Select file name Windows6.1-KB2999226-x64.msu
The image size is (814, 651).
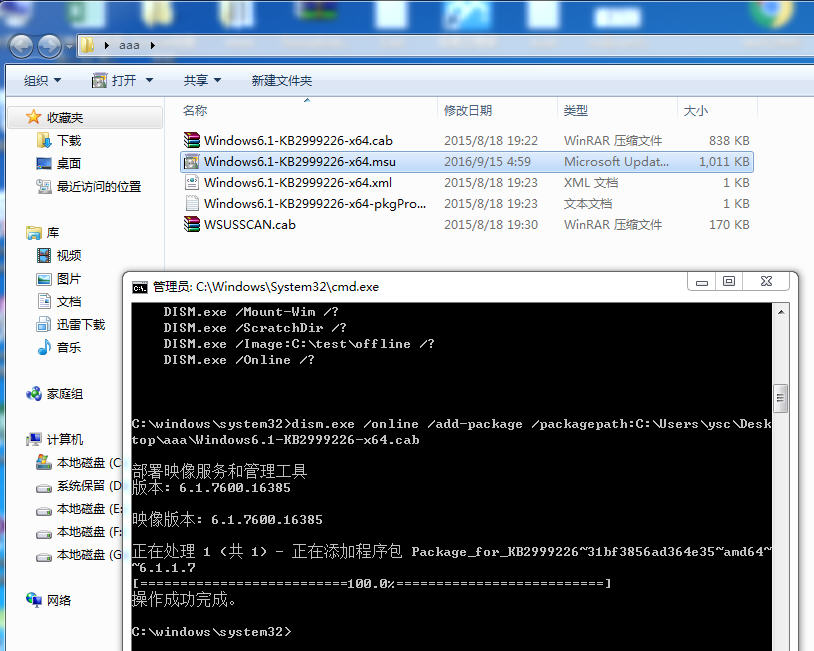coord(300,161)
